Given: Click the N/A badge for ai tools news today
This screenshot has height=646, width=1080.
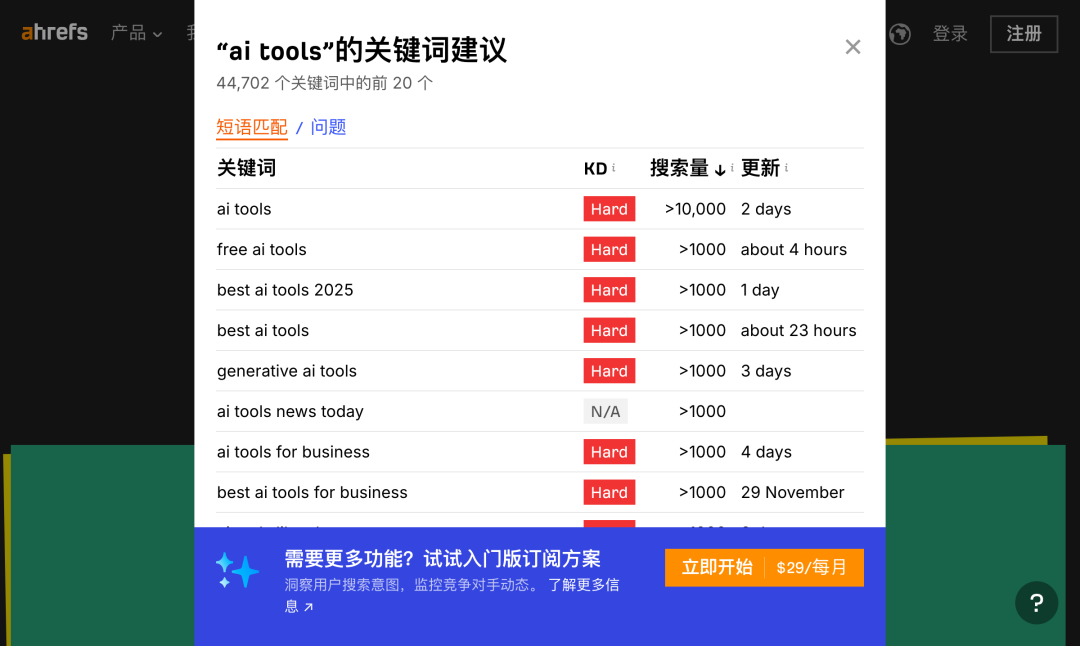Looking at the screenshot, I should pyautogui.click(x=605, y=411).
